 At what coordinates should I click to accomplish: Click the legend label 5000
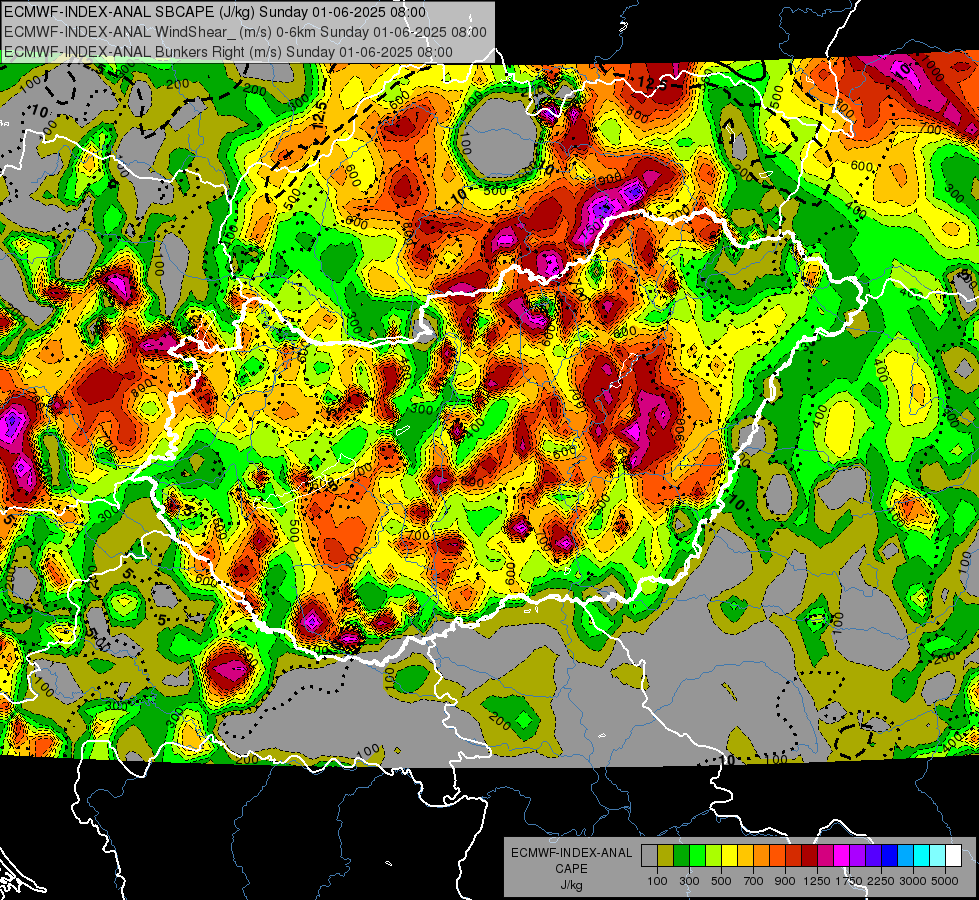[x=945, y=881]
